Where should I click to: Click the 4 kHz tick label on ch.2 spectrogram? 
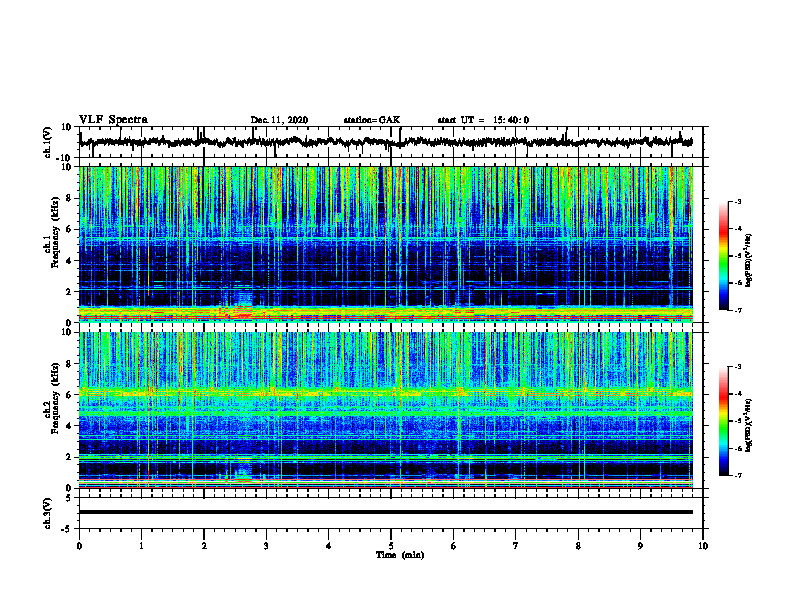[x=69, y=426]
